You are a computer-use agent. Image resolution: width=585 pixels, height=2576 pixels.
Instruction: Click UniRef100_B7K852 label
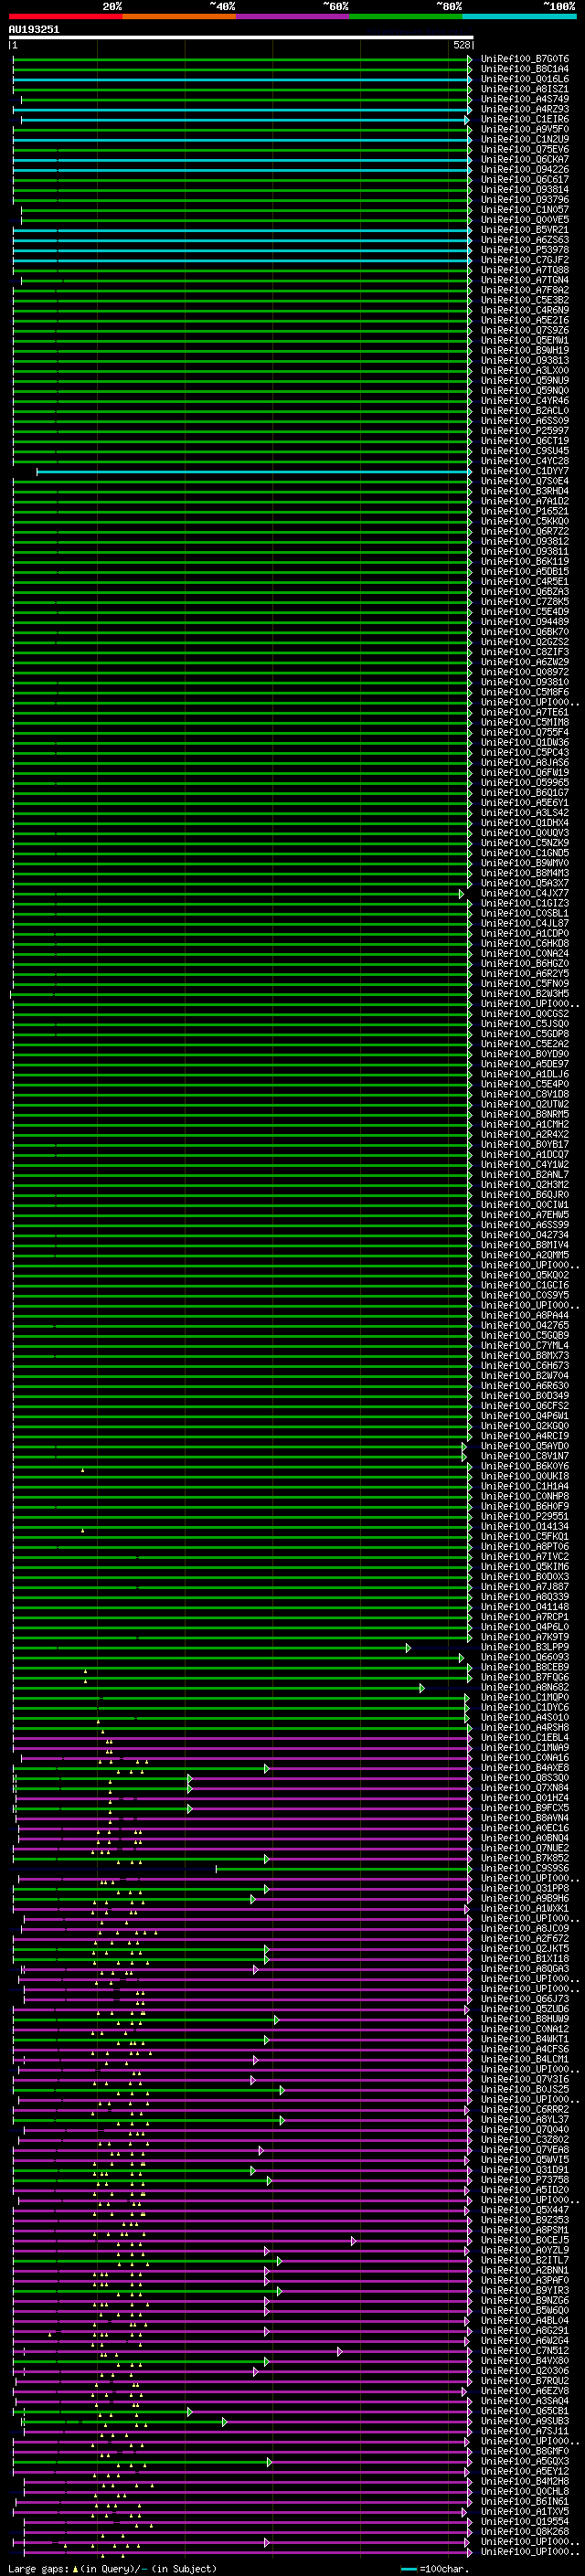pyautogui.click(x=525, y=1859)
